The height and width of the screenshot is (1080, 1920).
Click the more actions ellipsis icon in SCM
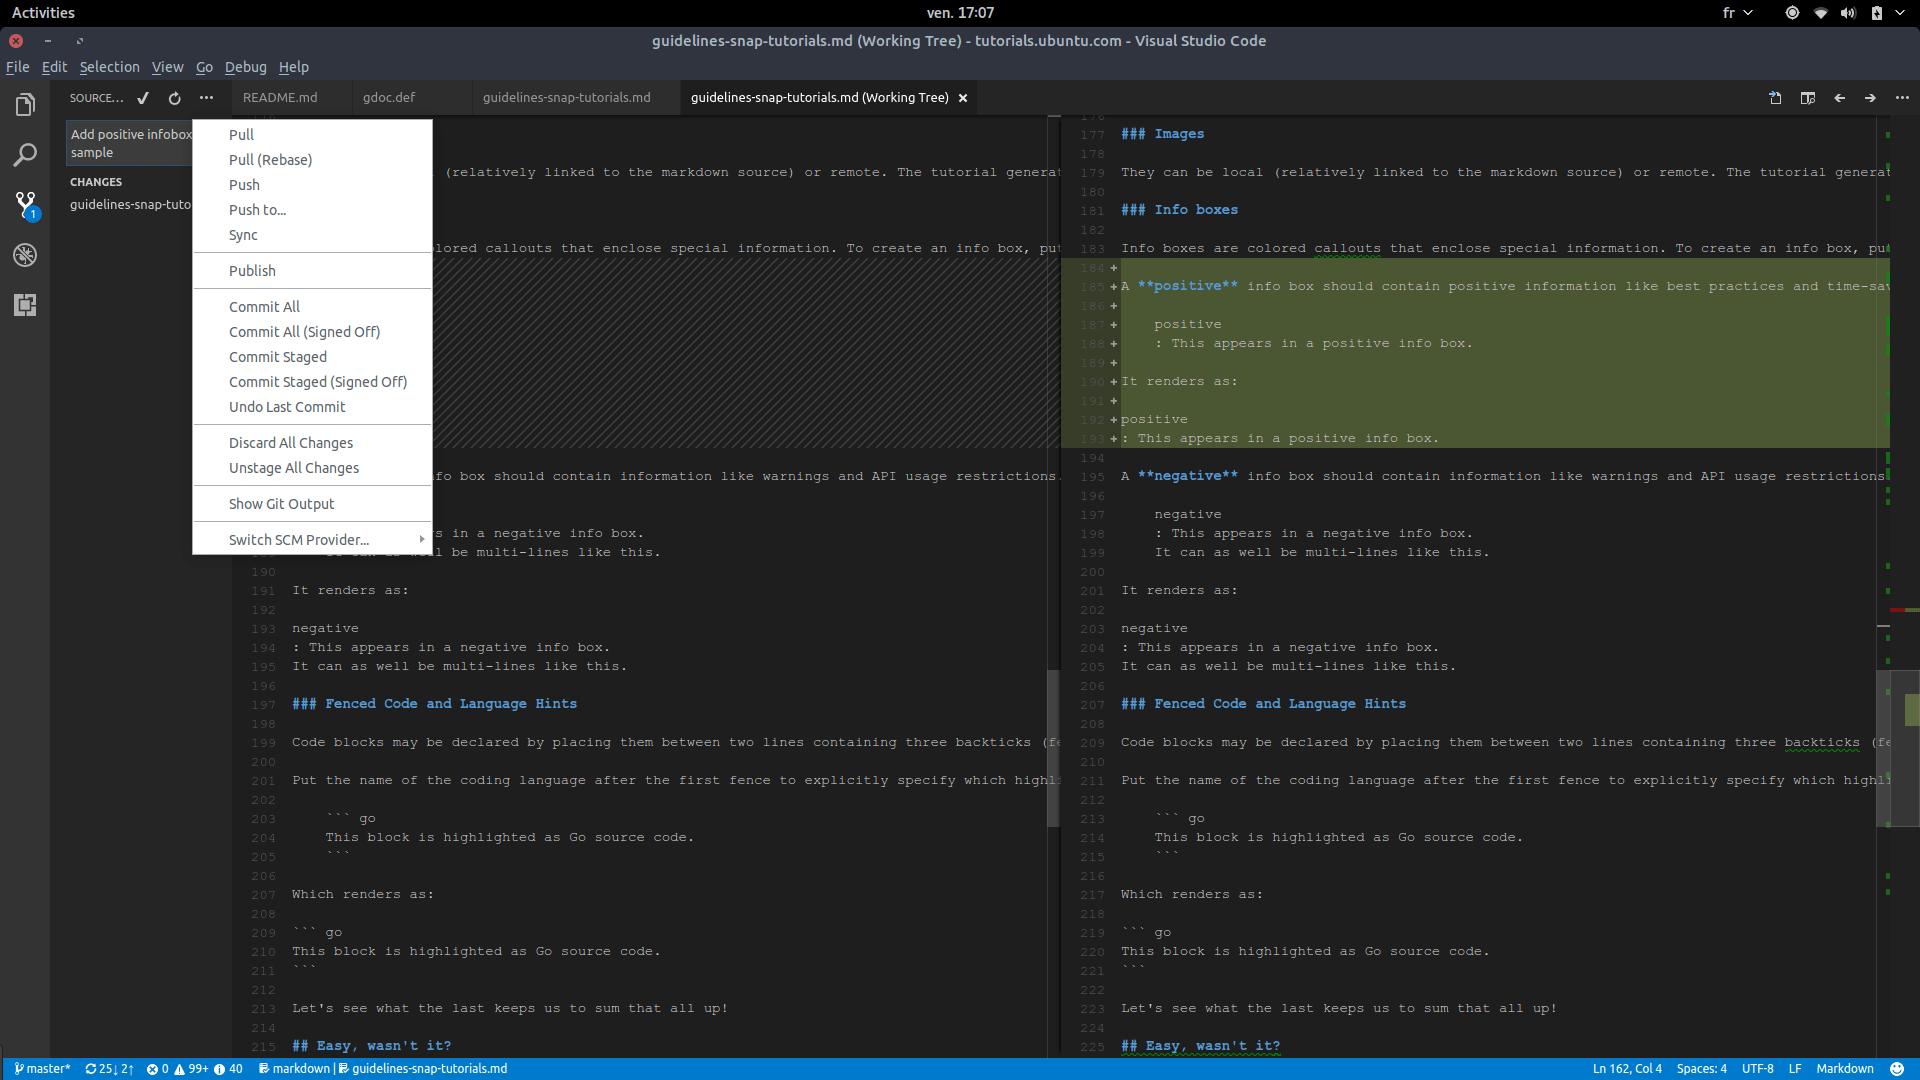point(206,96)
